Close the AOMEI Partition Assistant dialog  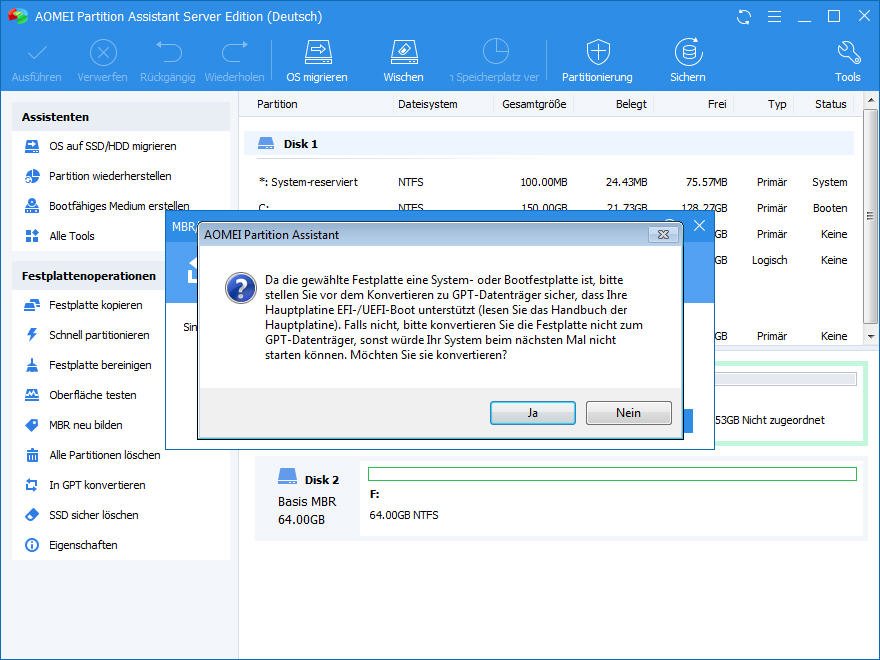point(663,235)
